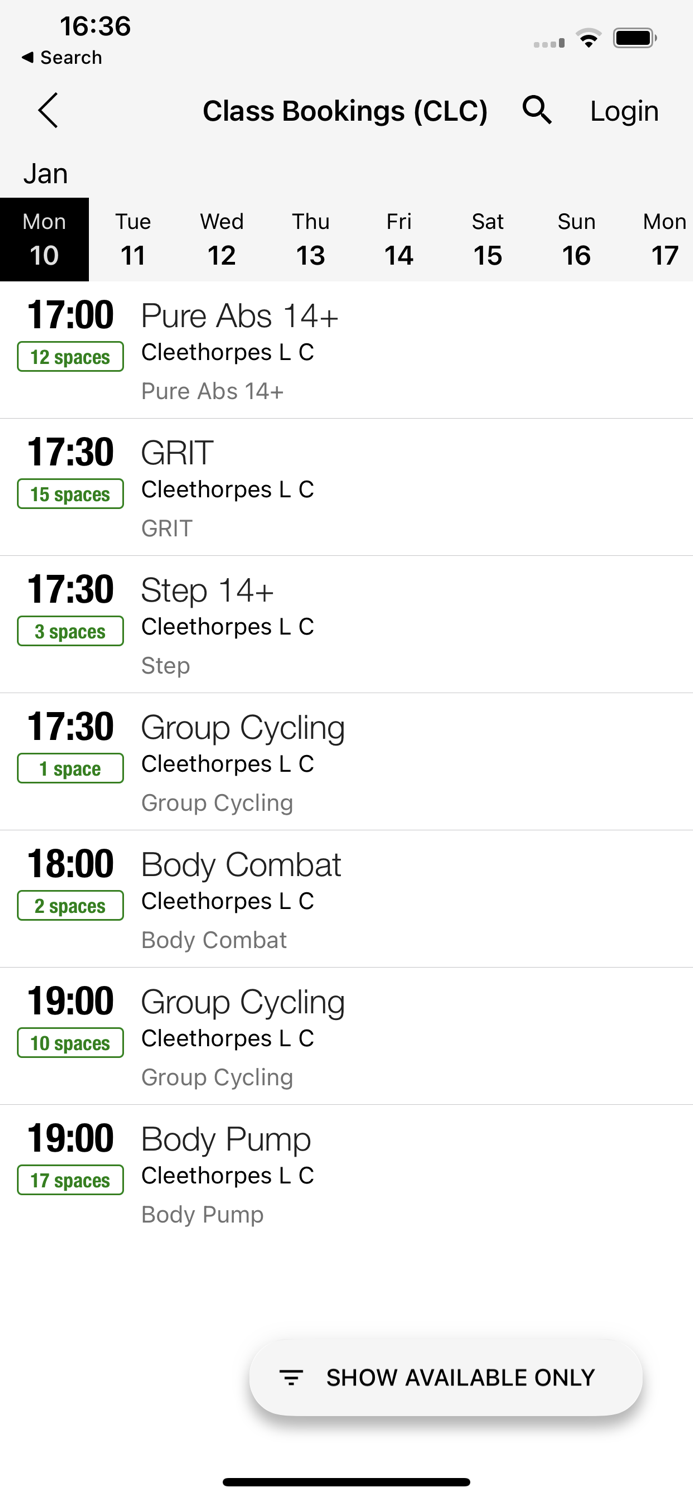Tap the filter icon on the availability button

[x=291, y=1377]
